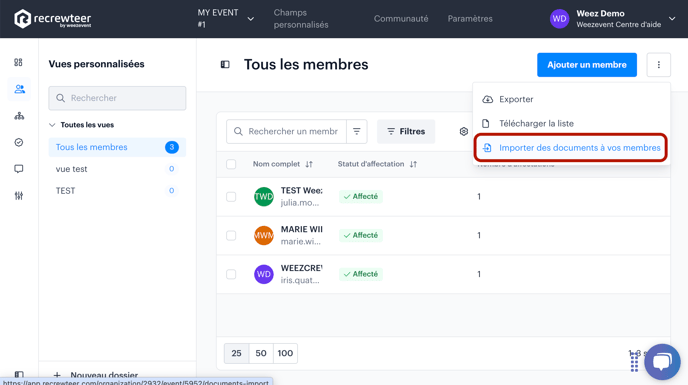Click the Vues personnalisées heading

97,64
